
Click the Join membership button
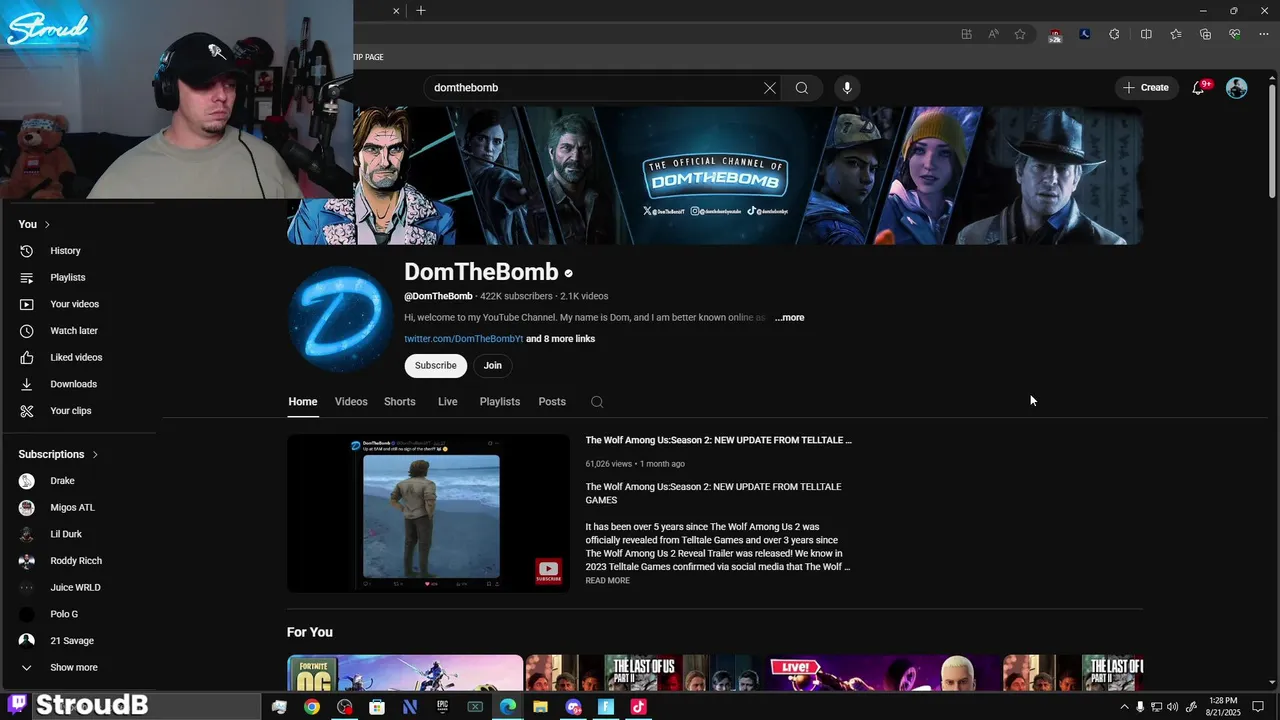(x=493, y=366)
